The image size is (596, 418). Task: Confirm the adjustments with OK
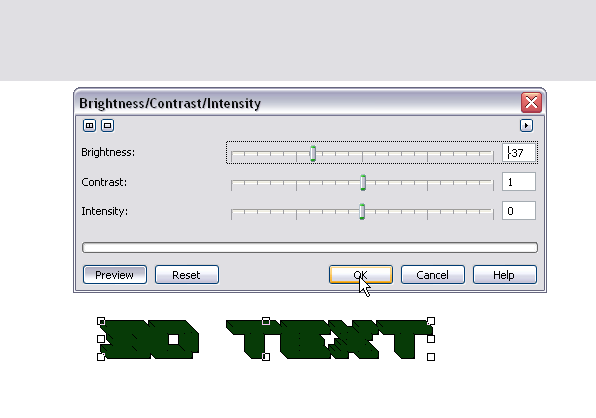361,275
